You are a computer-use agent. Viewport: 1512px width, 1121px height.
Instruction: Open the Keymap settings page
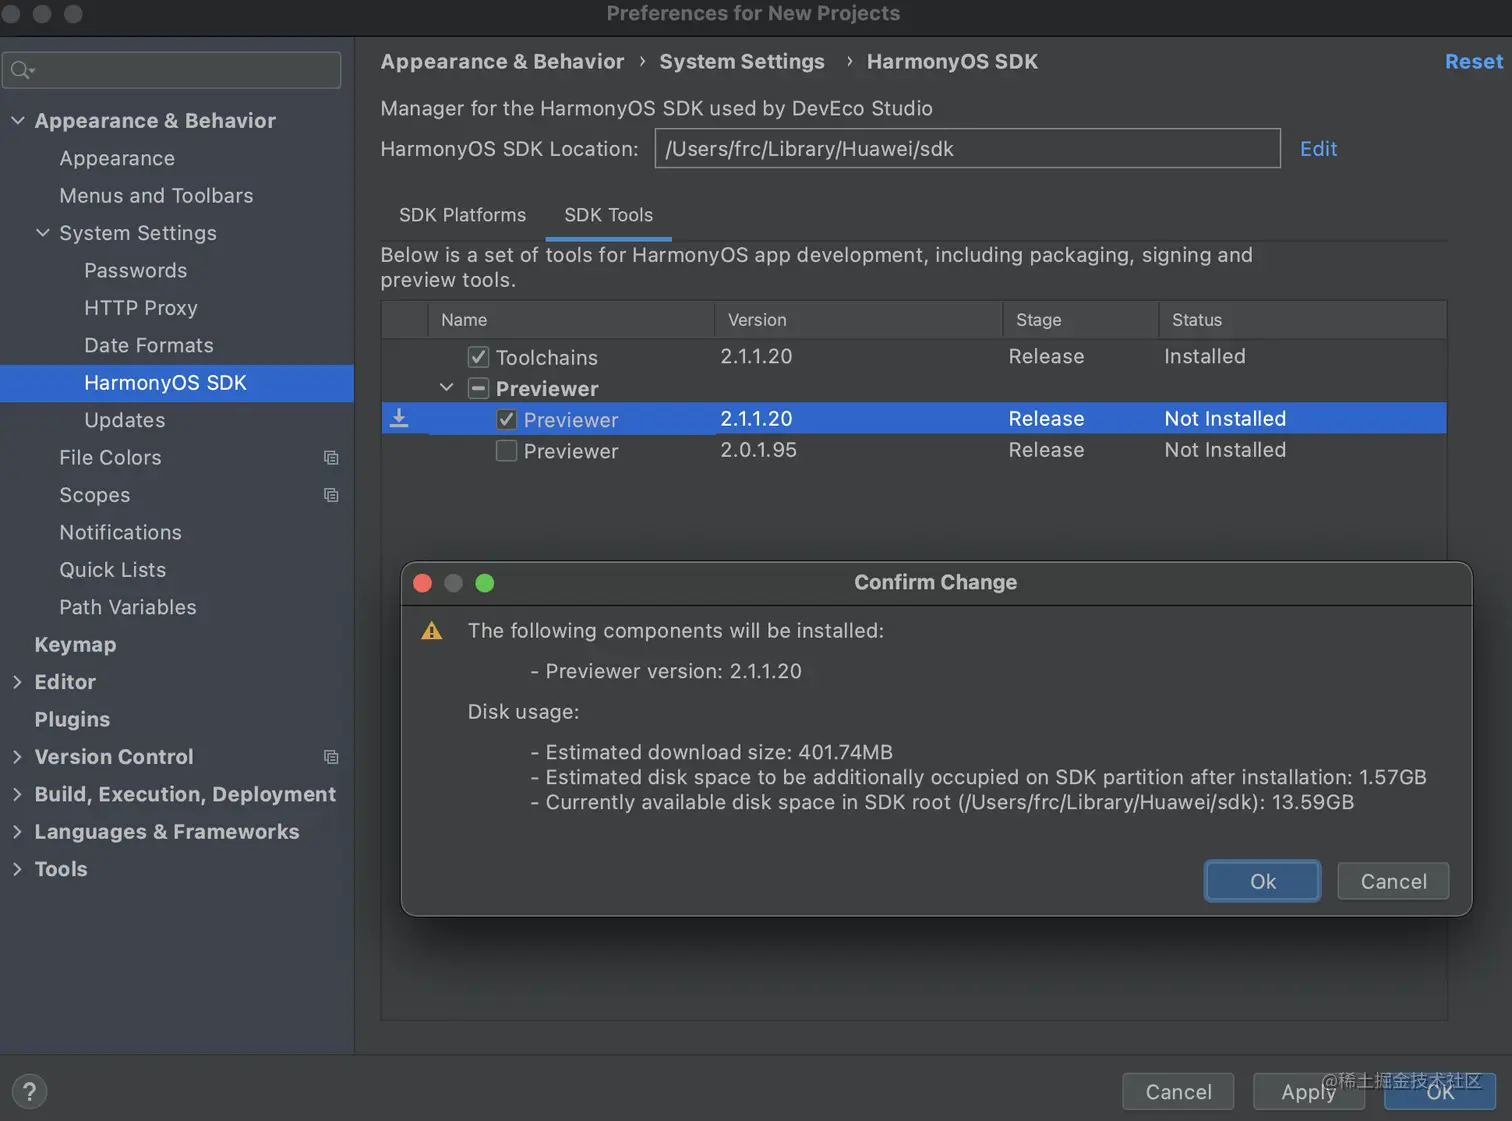click(x=75, y=645)
